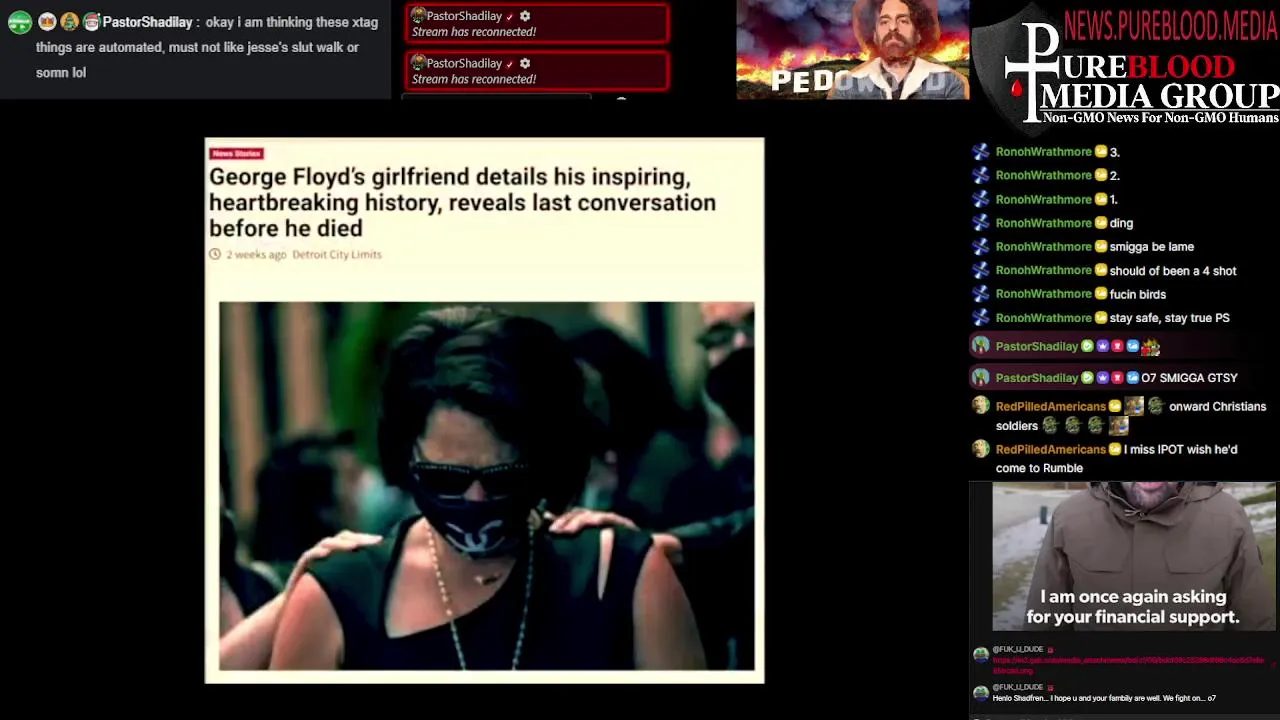Screen dimensions: 1280x720
Task: Click the clock icon next to '2 weeks ago'
Action: point(215,254)
